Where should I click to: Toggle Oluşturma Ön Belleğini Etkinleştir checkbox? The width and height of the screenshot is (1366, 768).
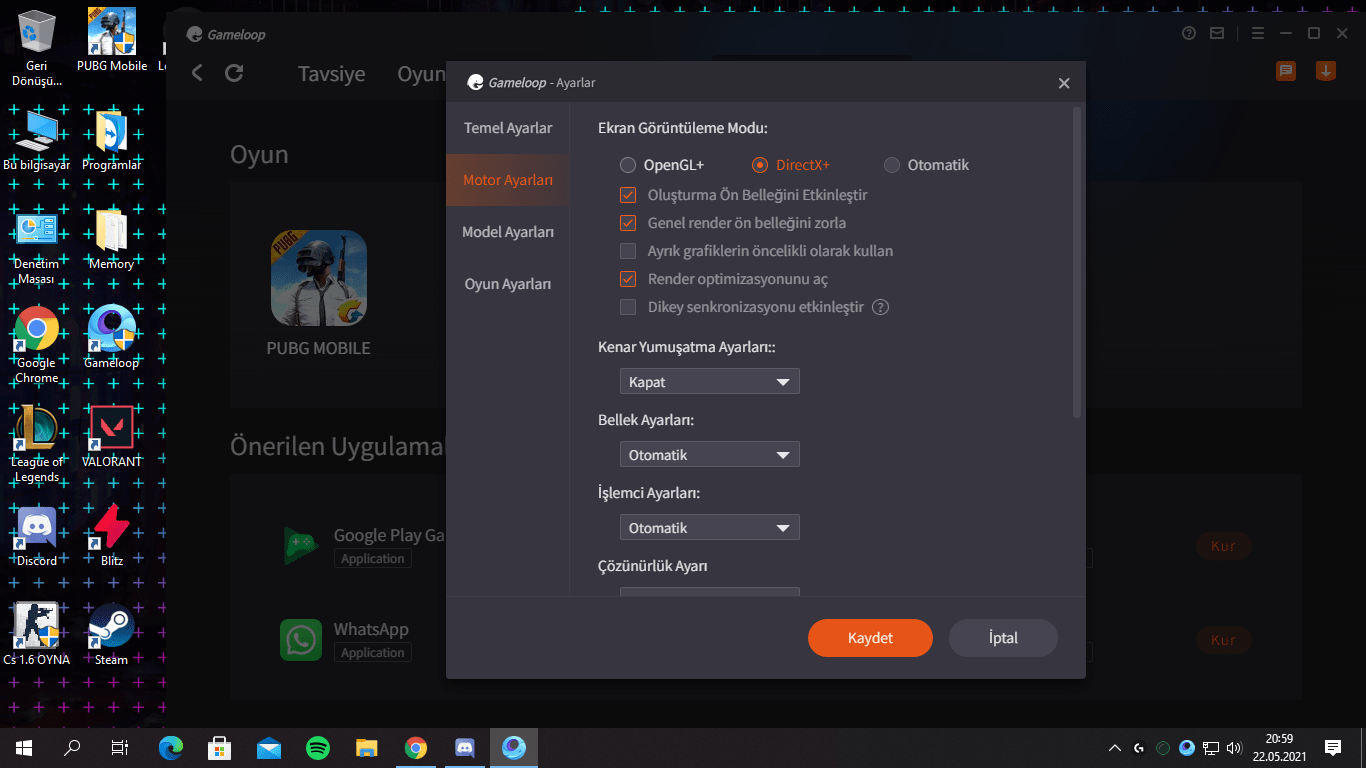click(628, 195)
